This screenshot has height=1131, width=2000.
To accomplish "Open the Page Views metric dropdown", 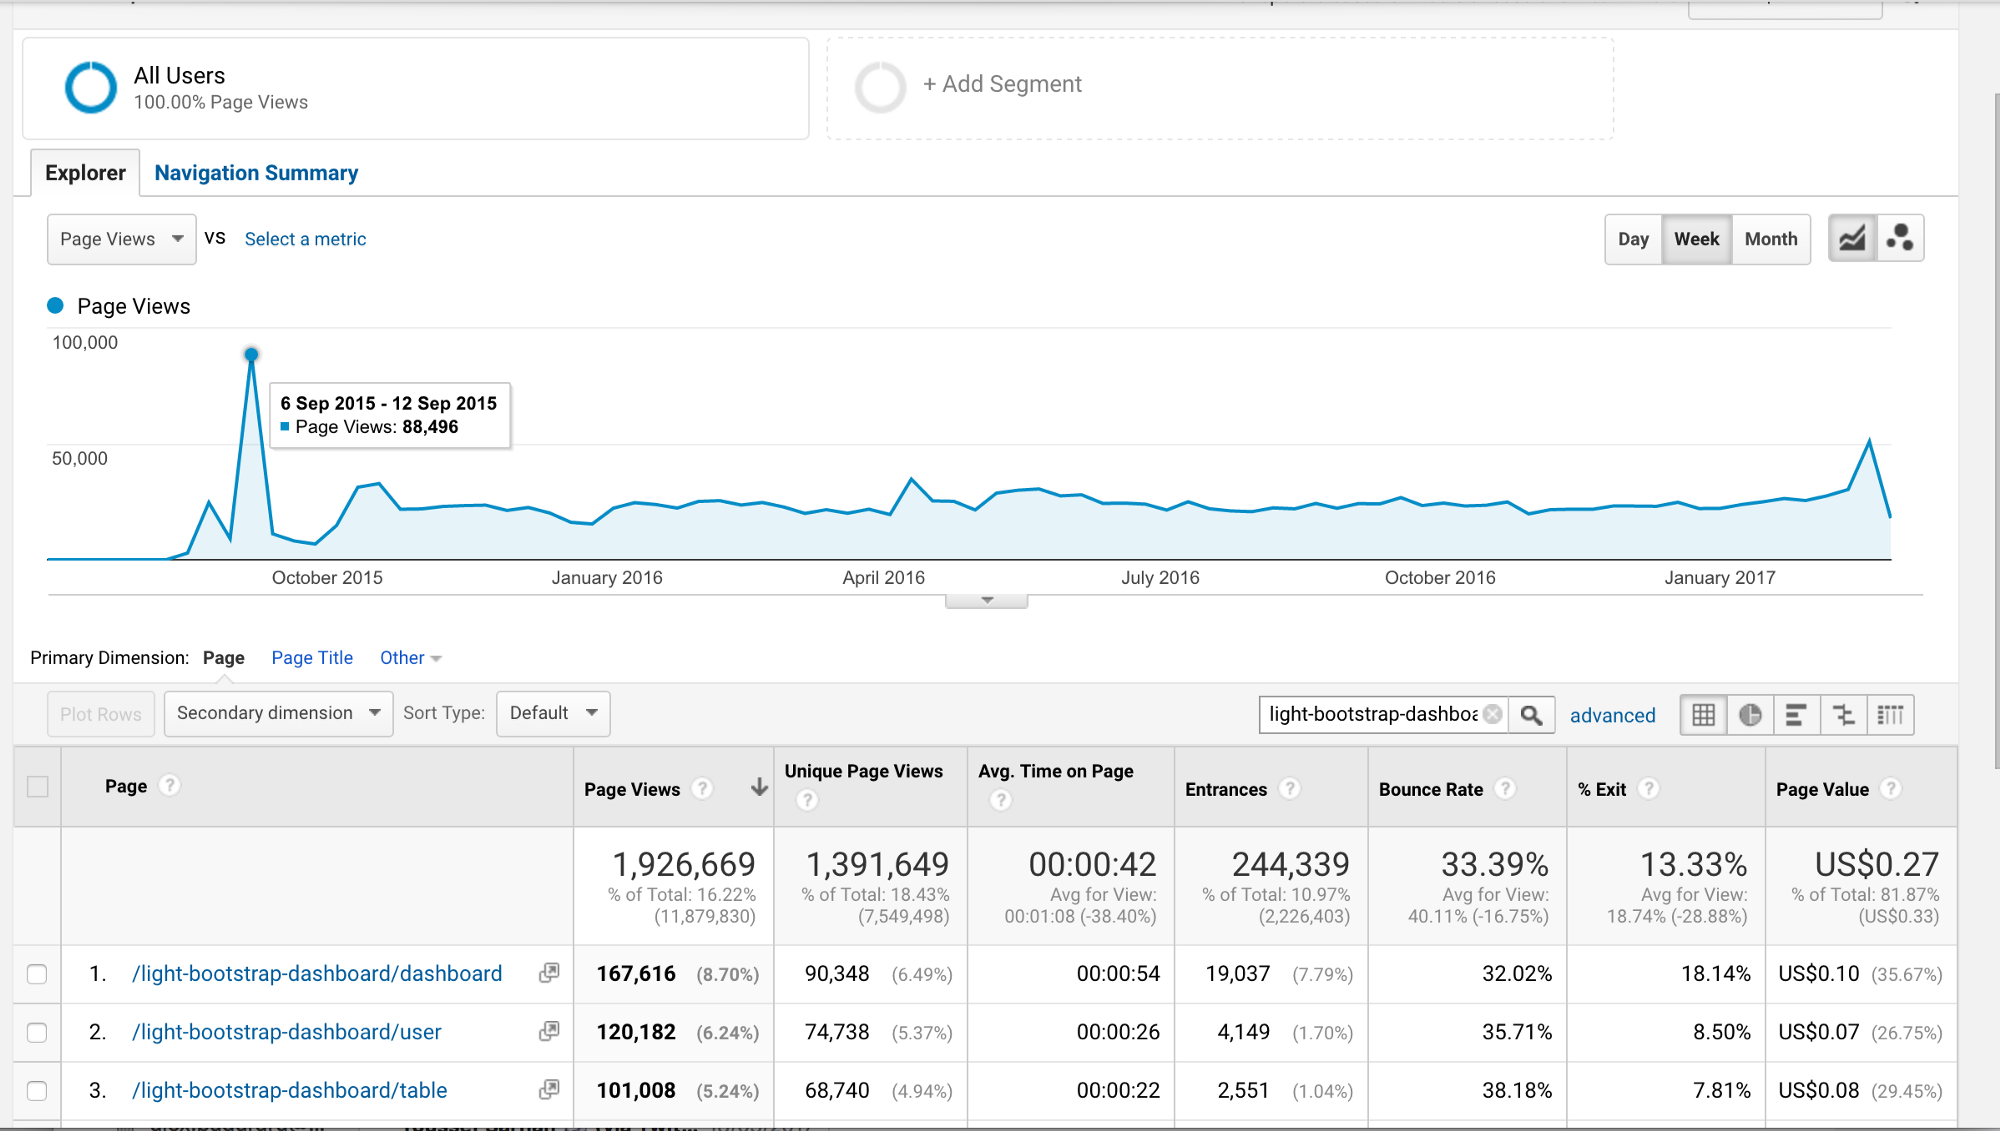I will point(120,239).
